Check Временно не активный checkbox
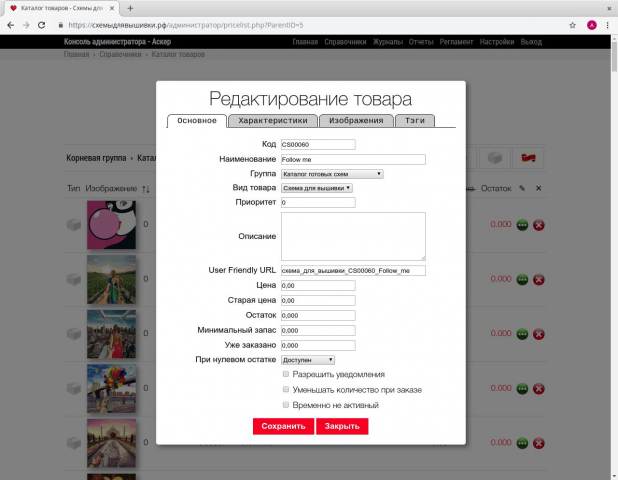Viewport: 618px width, 480px height. (286, 405)
